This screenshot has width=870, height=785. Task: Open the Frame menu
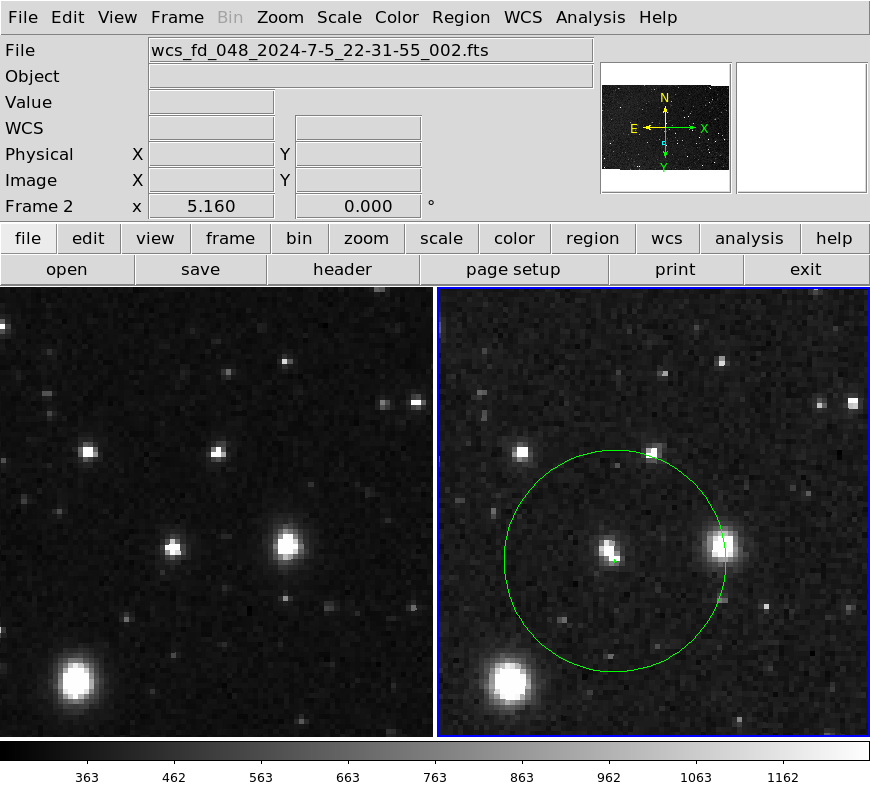(x=178, y=17)
